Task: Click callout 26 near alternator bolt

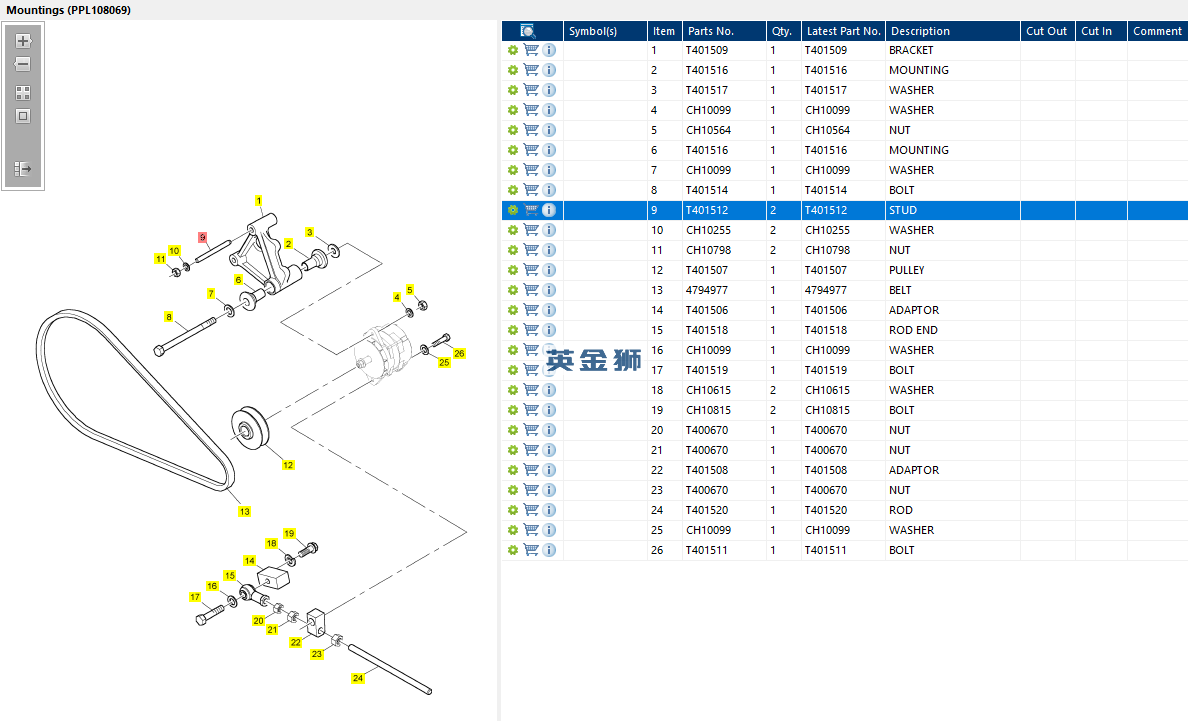Action: tap(459, 353)
